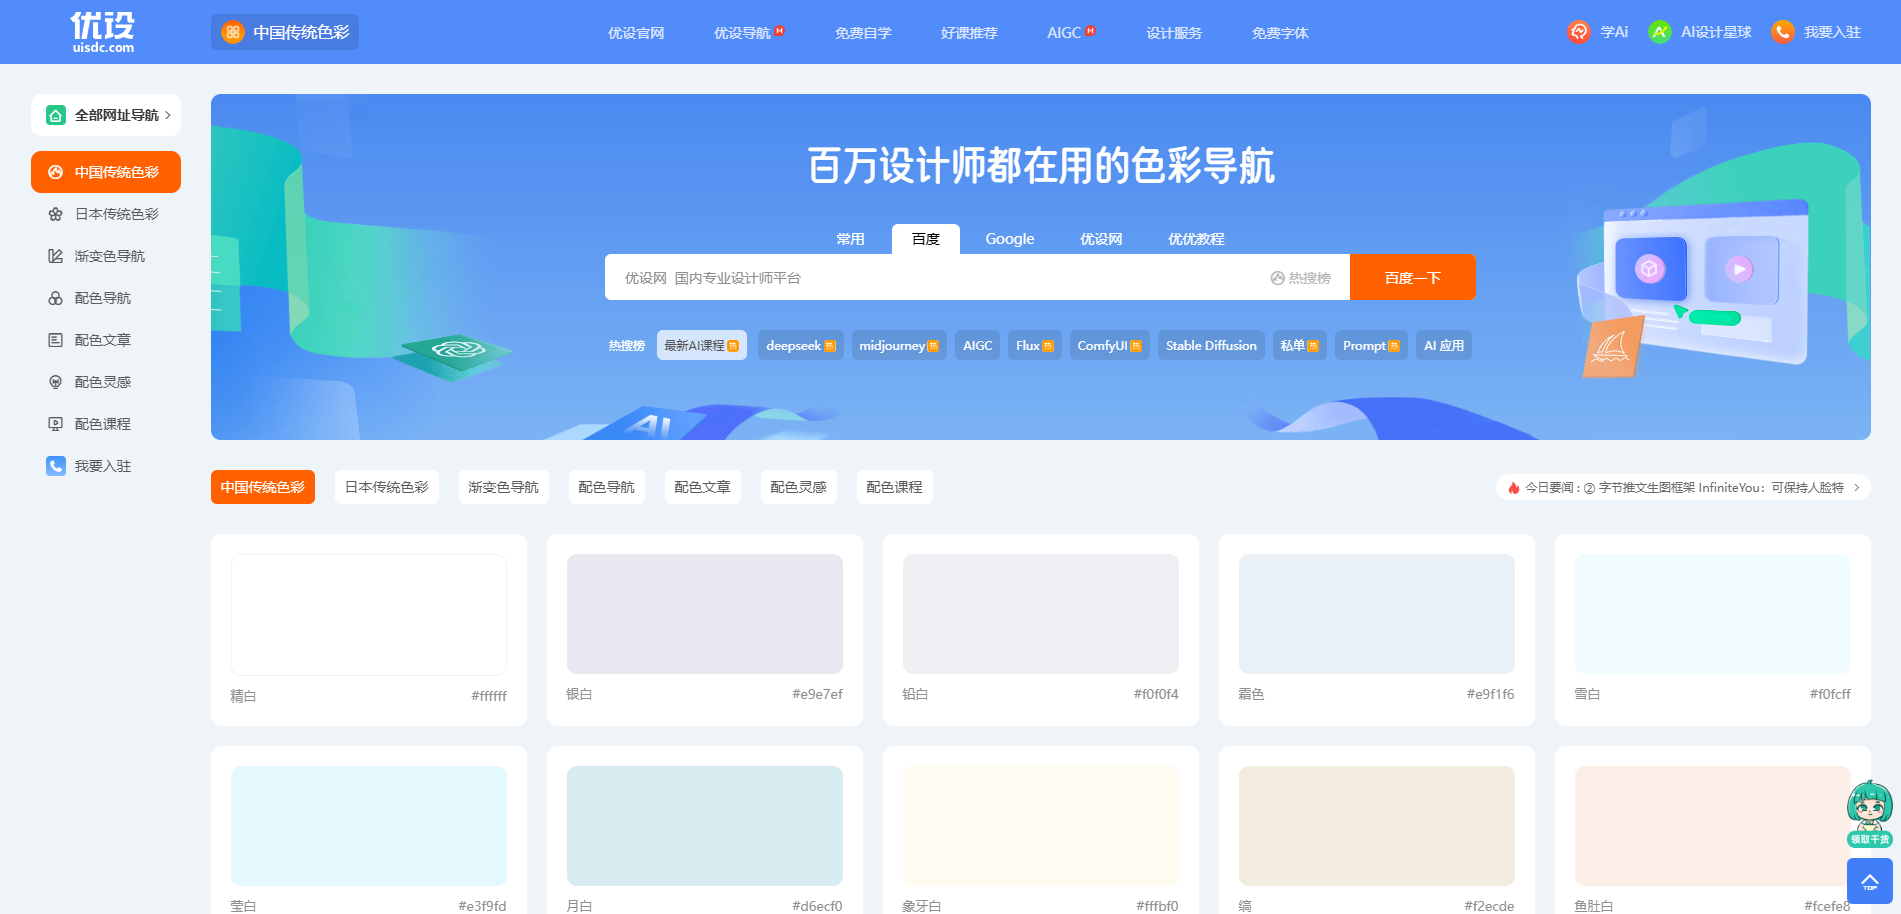Click the 霜色 color swatch
The height and width of the screenshot is (914, 1901).
point(1376,614)
